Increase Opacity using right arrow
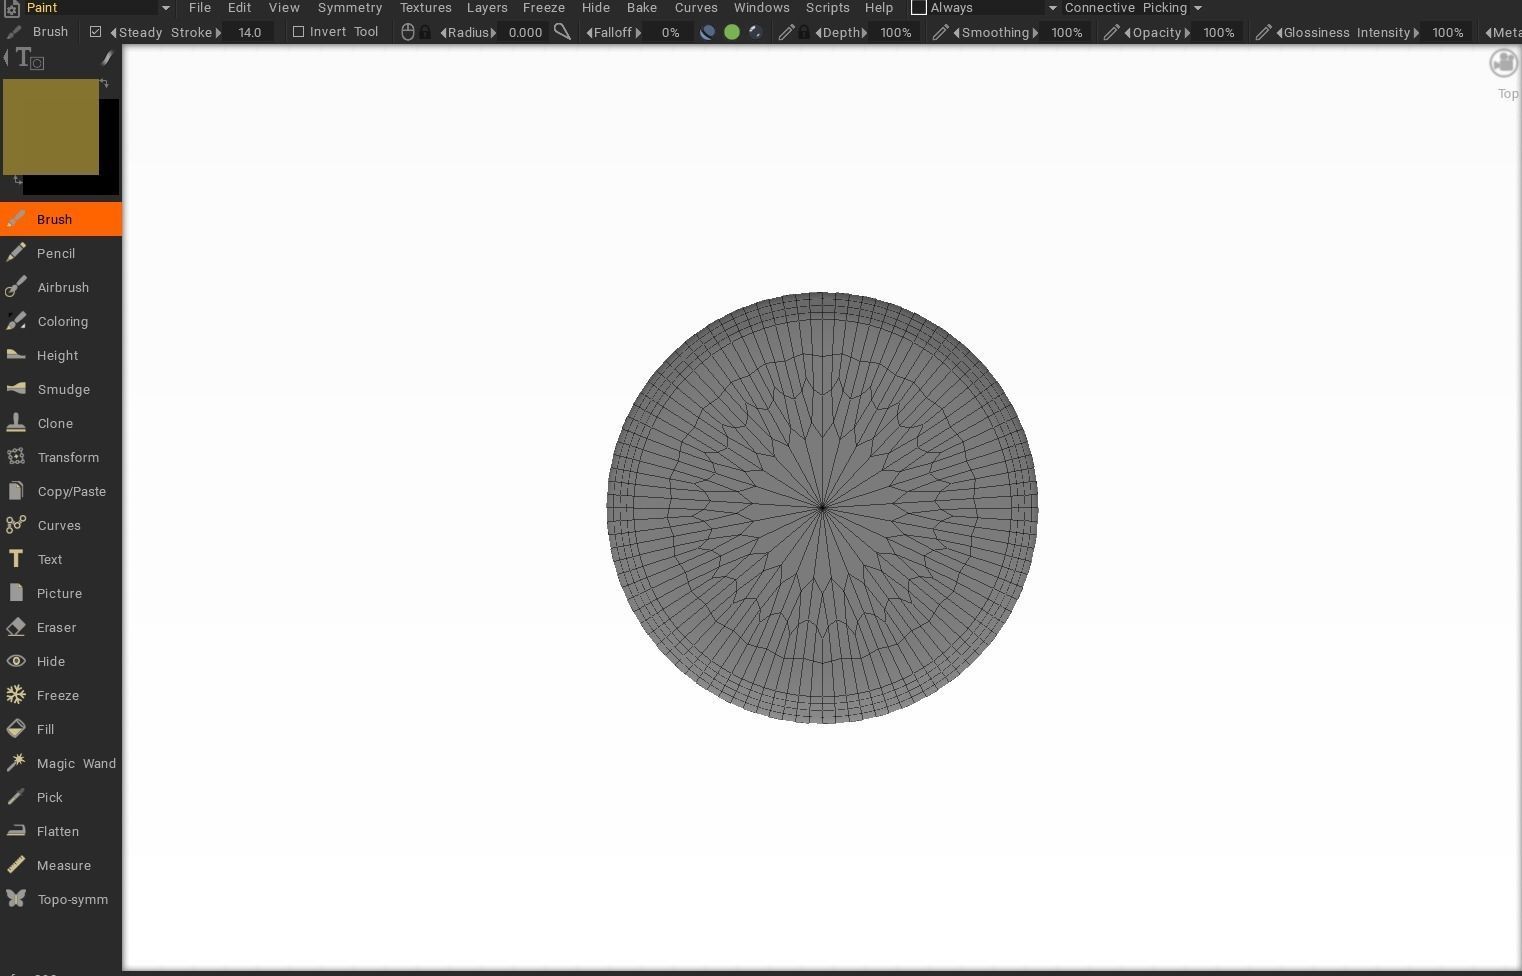 coord(1187,32)
